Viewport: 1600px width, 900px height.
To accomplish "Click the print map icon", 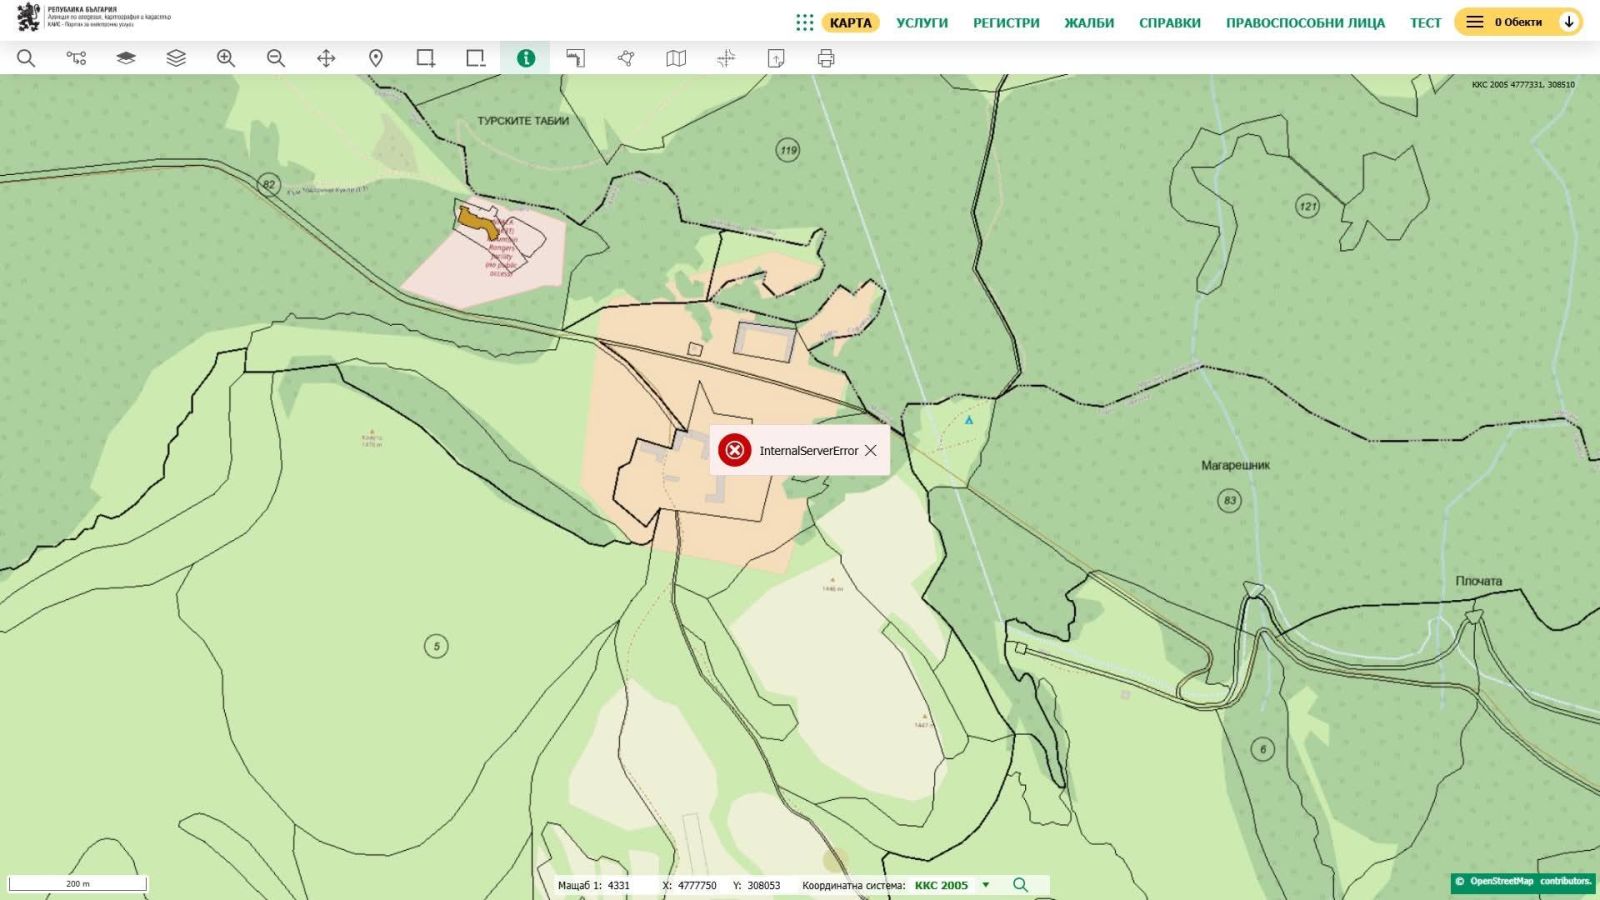I will (x=826, y=58).
